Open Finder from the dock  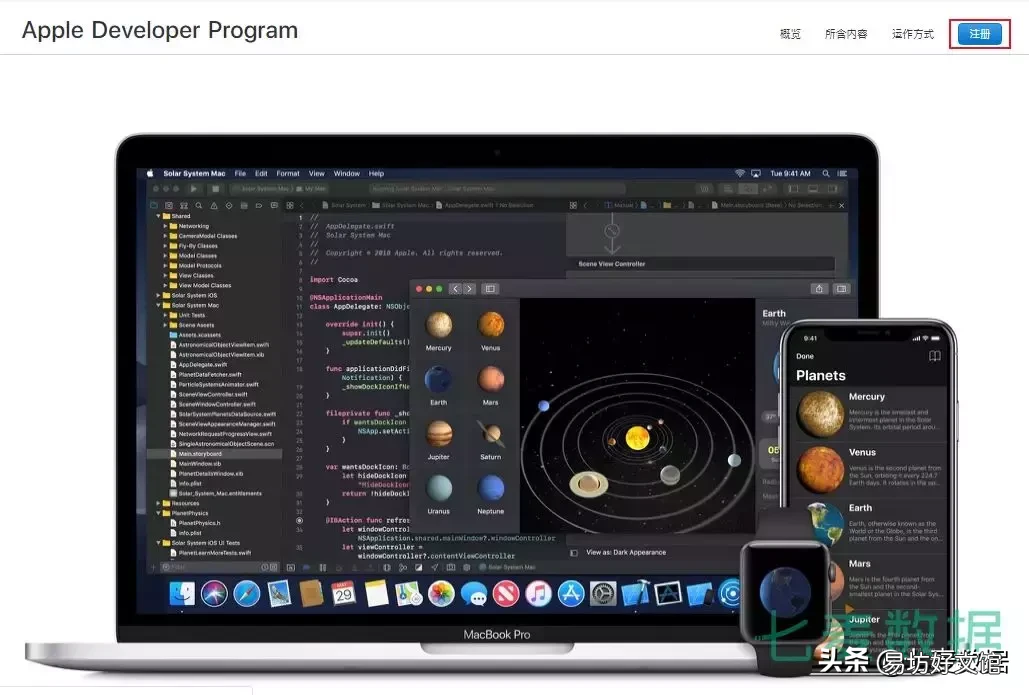(182, 594)
